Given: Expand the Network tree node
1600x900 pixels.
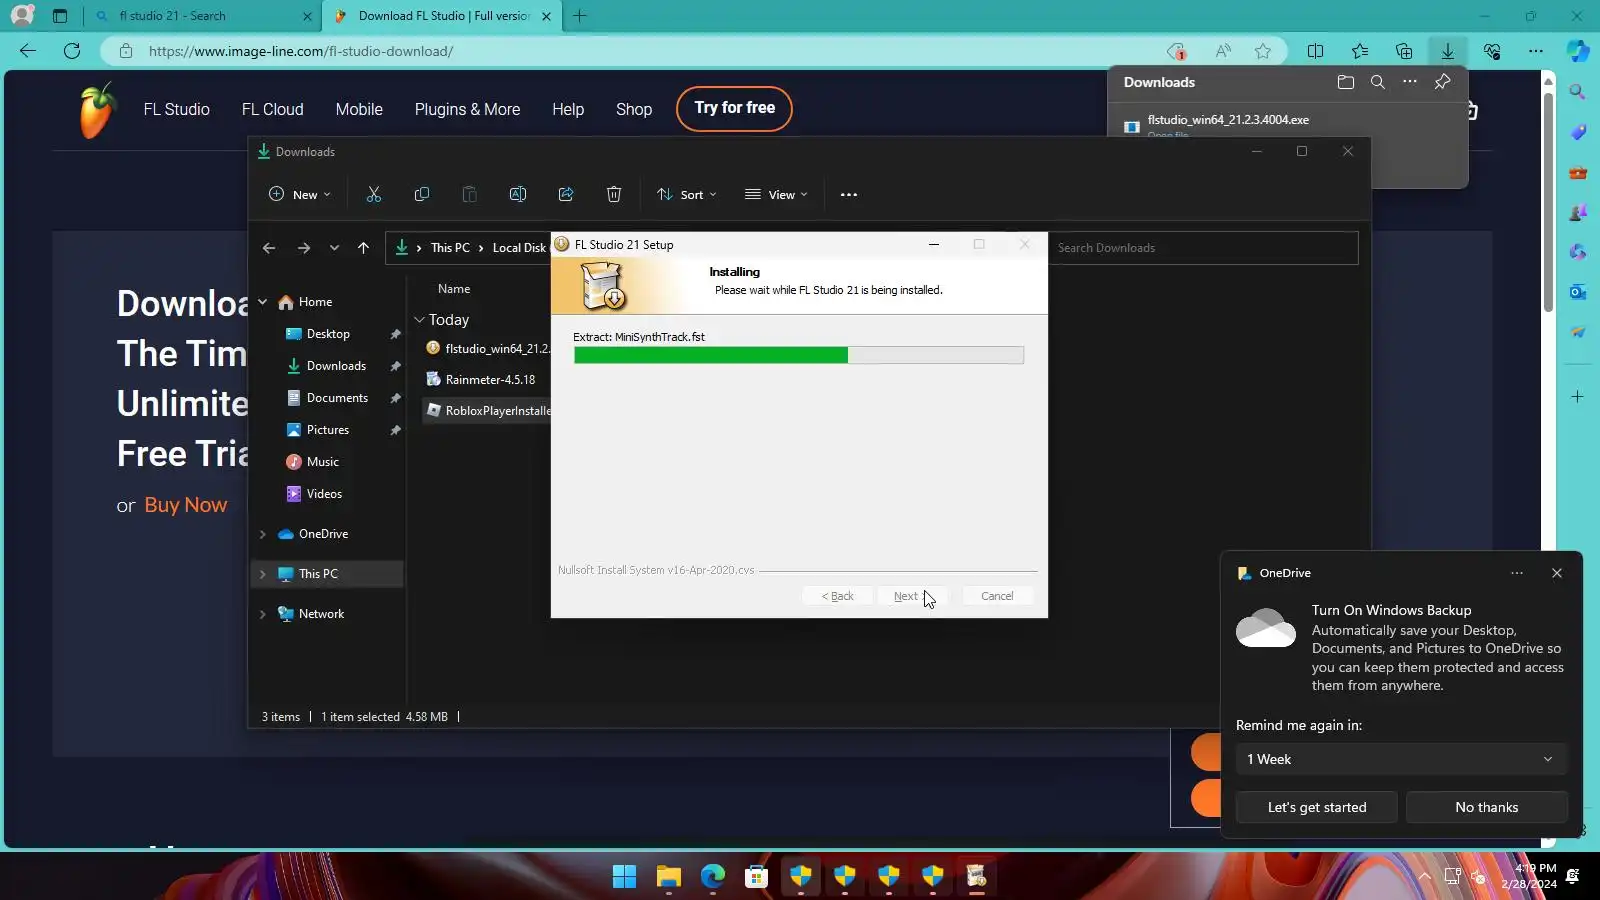Looking at the screenshot, I should click(263, 614).
